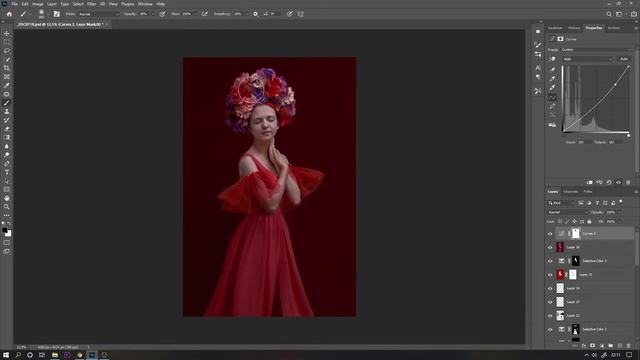The width and height of the screenshot is (640, 360).
Task: Select the Crop tool
Action: (7, 68)
